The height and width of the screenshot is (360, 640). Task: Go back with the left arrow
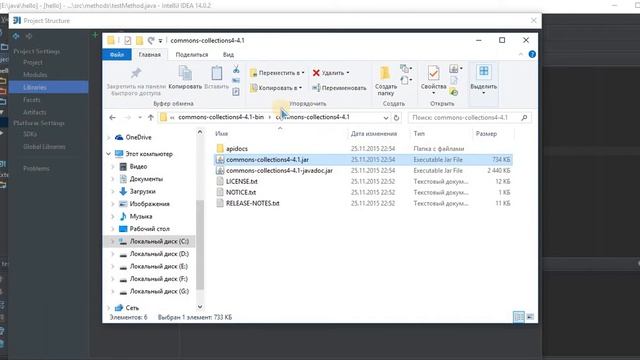click(113, 118)
